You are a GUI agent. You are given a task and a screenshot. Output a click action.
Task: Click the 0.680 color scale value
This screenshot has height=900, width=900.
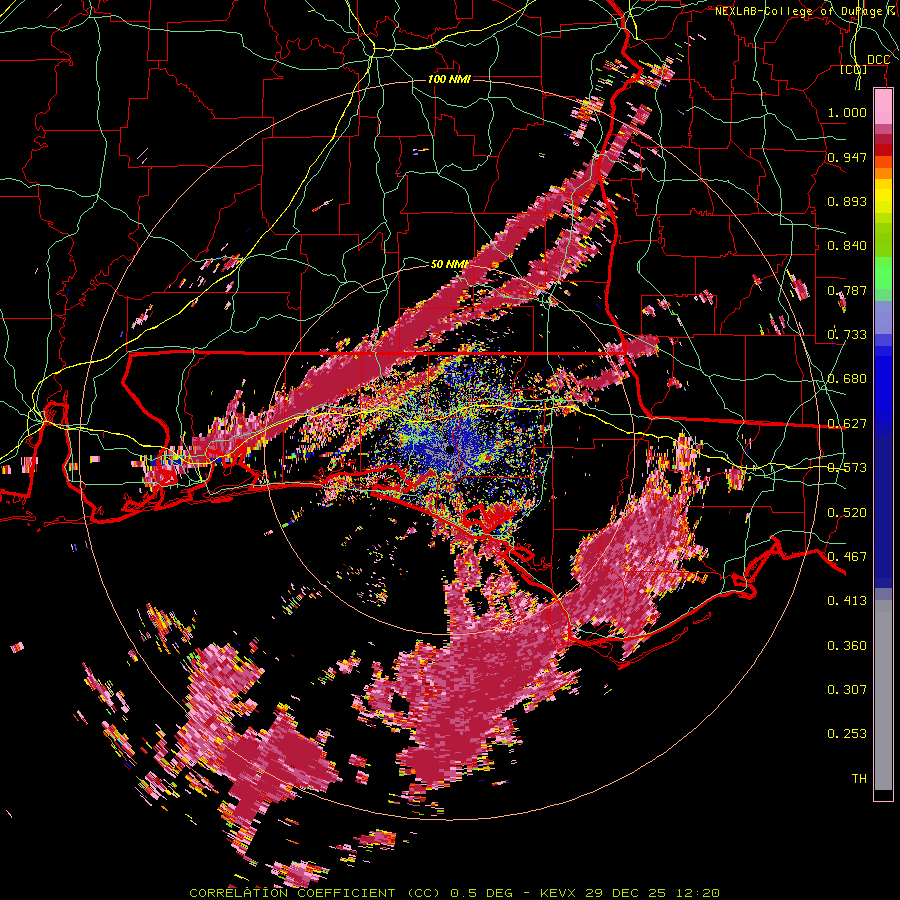pyautogui.click(x=847, y=379)
